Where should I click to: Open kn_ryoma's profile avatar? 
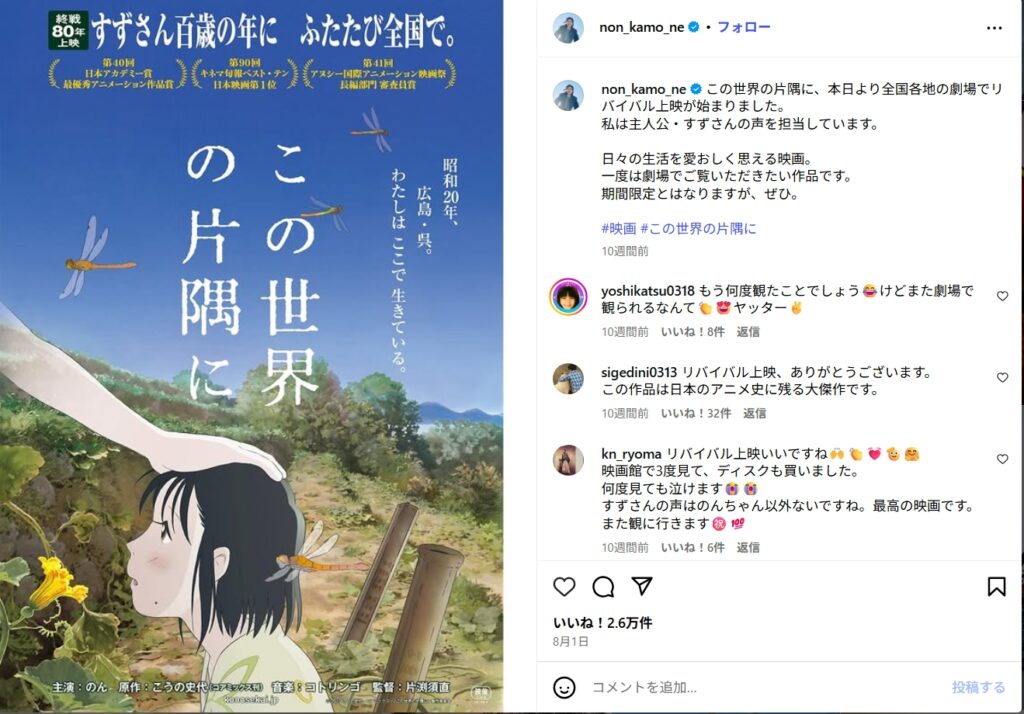coord(568,461)
